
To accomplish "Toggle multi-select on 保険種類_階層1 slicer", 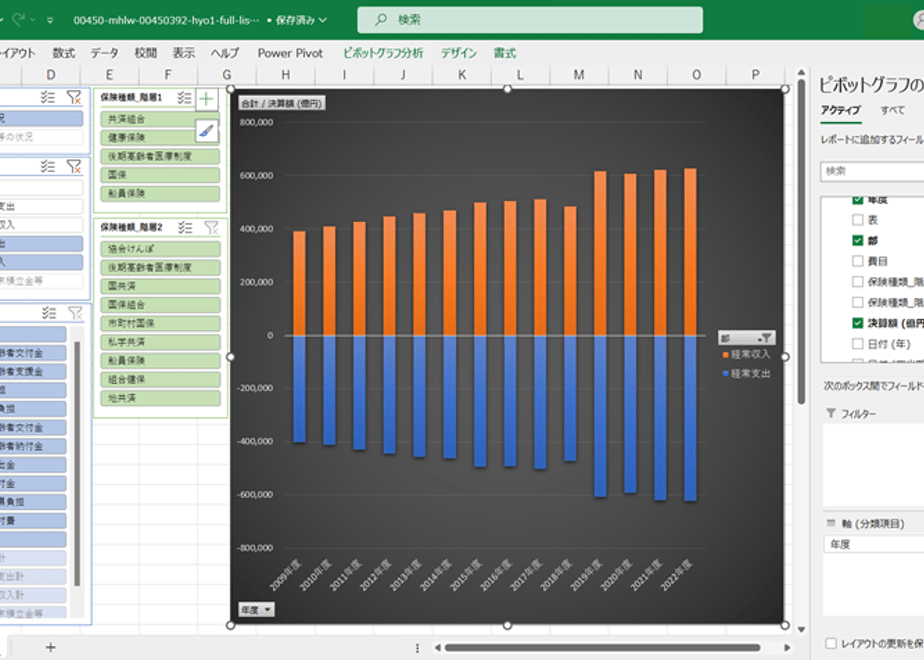I will tap(184, 97).
